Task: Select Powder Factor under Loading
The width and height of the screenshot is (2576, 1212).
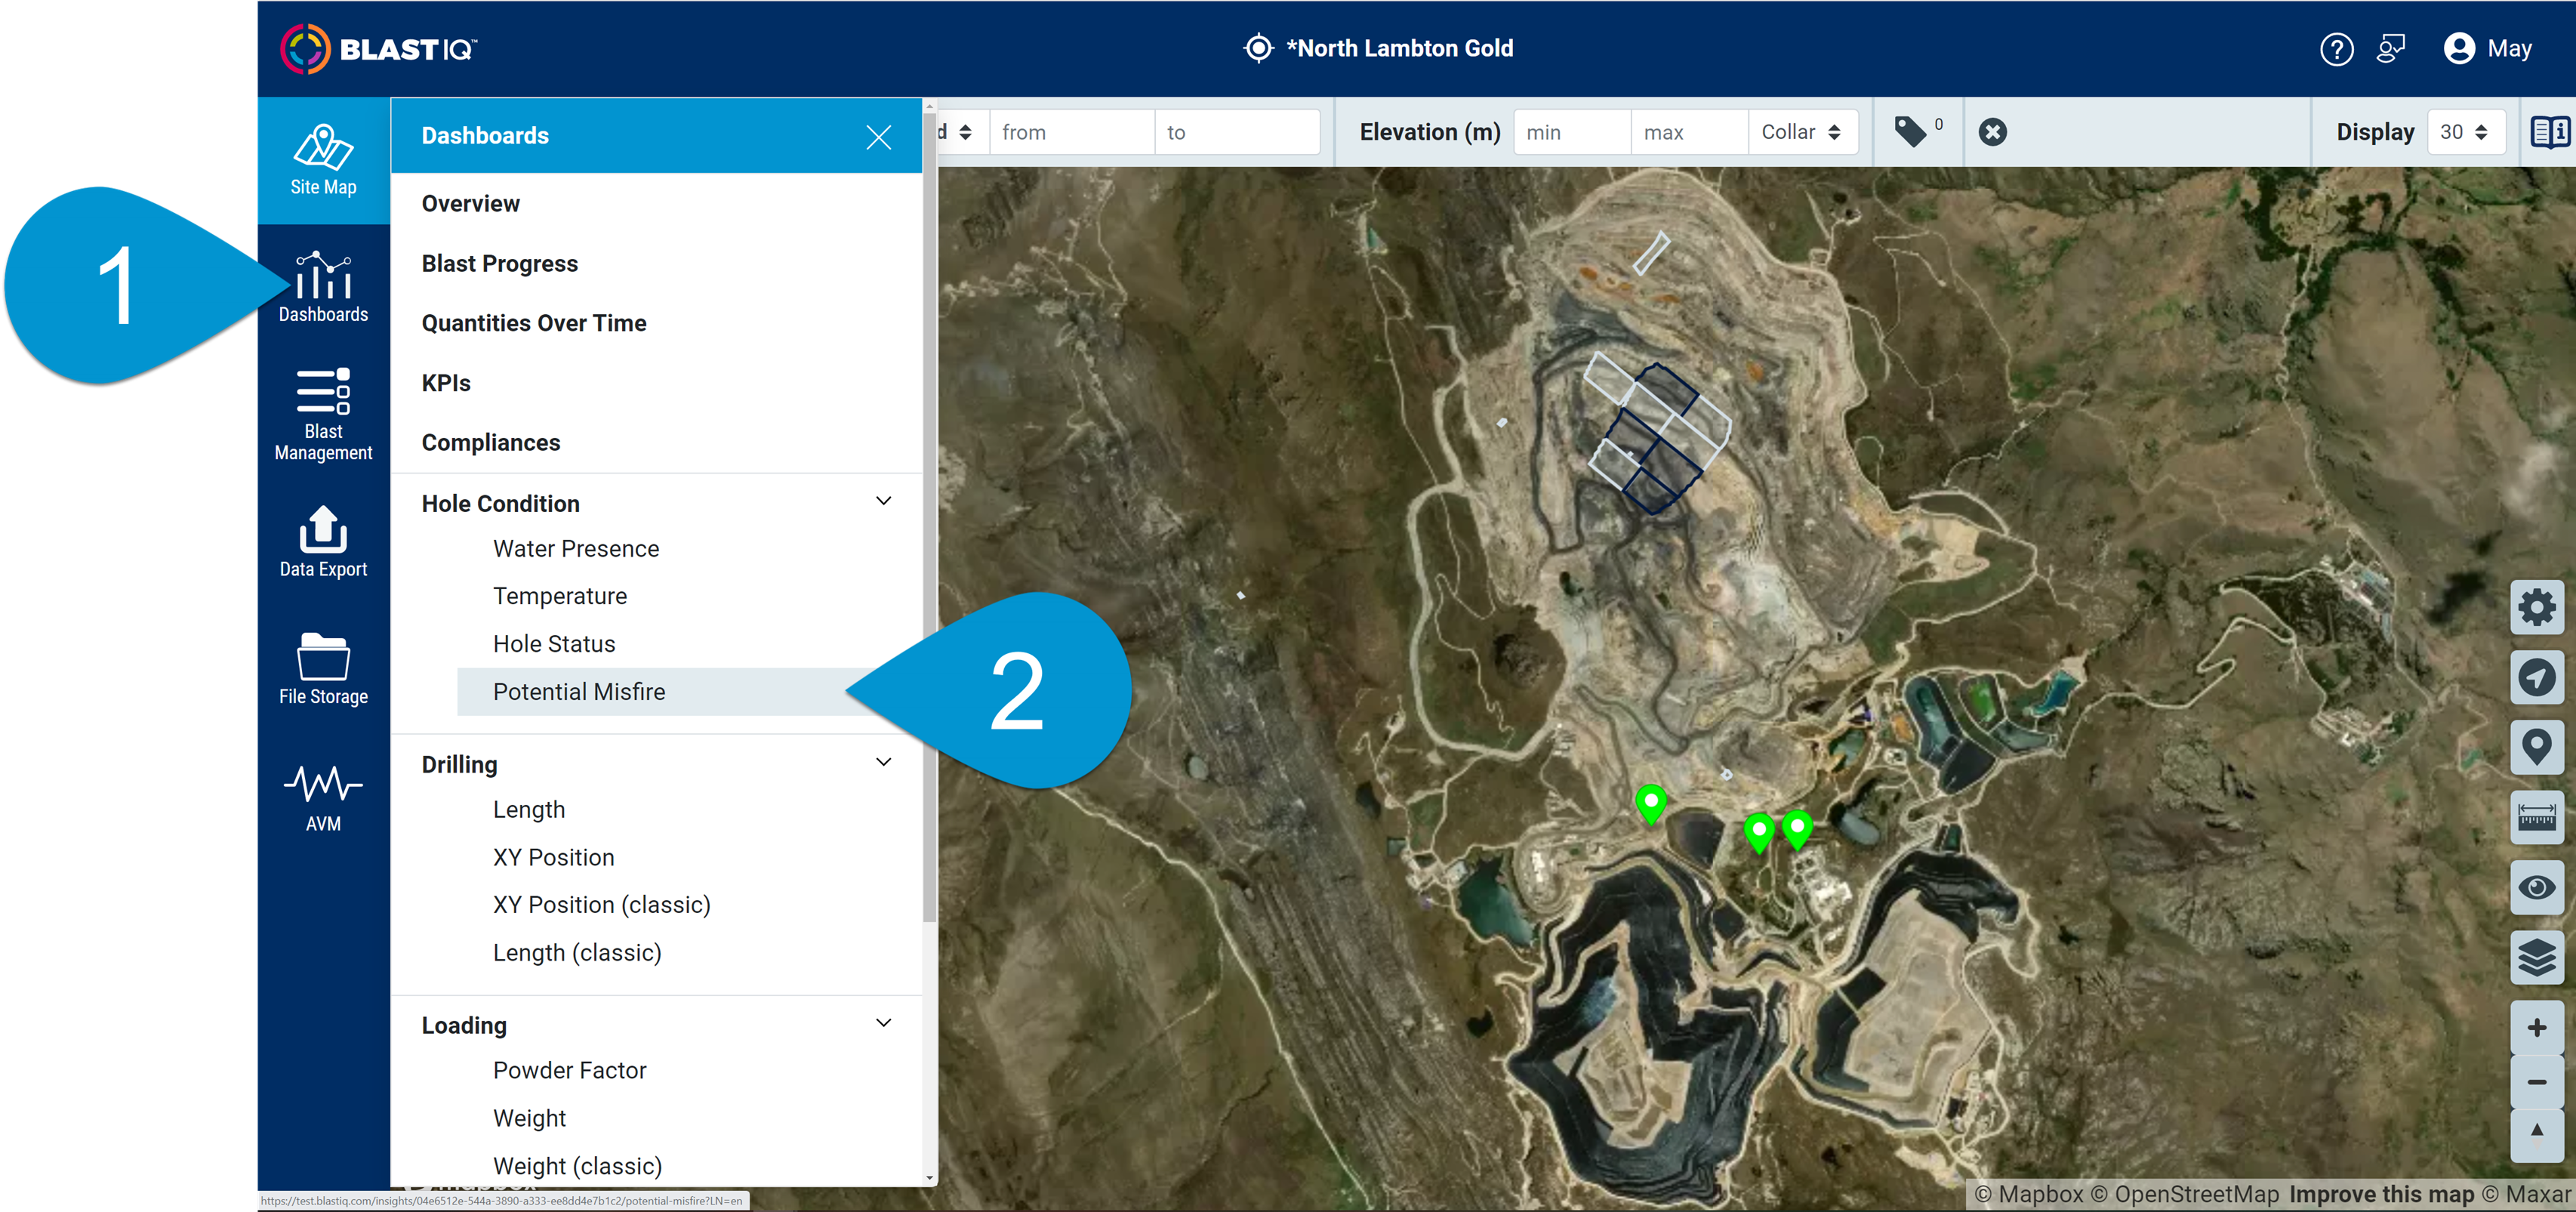Action: coord(570,1071)
